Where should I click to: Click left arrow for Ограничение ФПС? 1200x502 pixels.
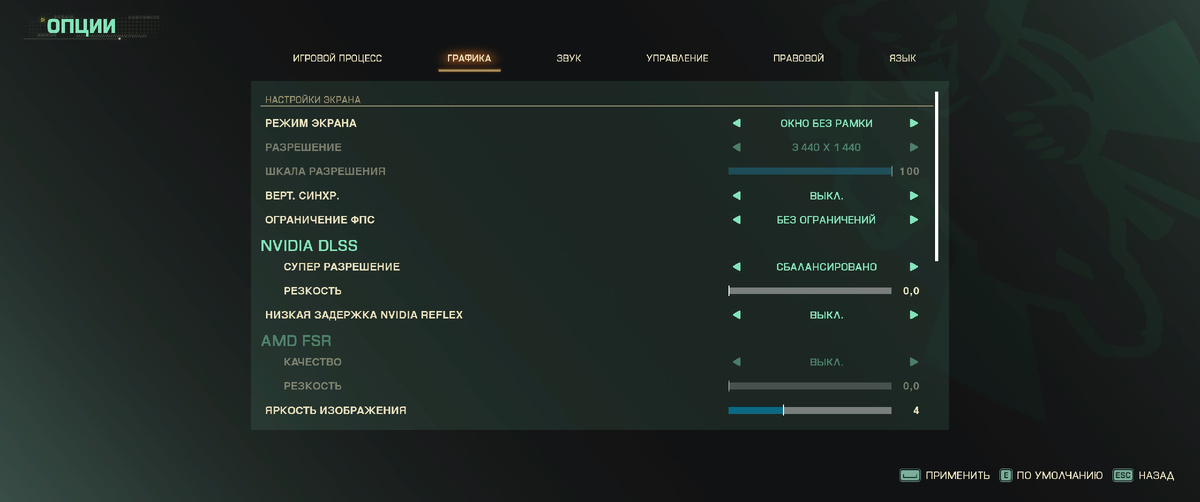click(737, 220)
